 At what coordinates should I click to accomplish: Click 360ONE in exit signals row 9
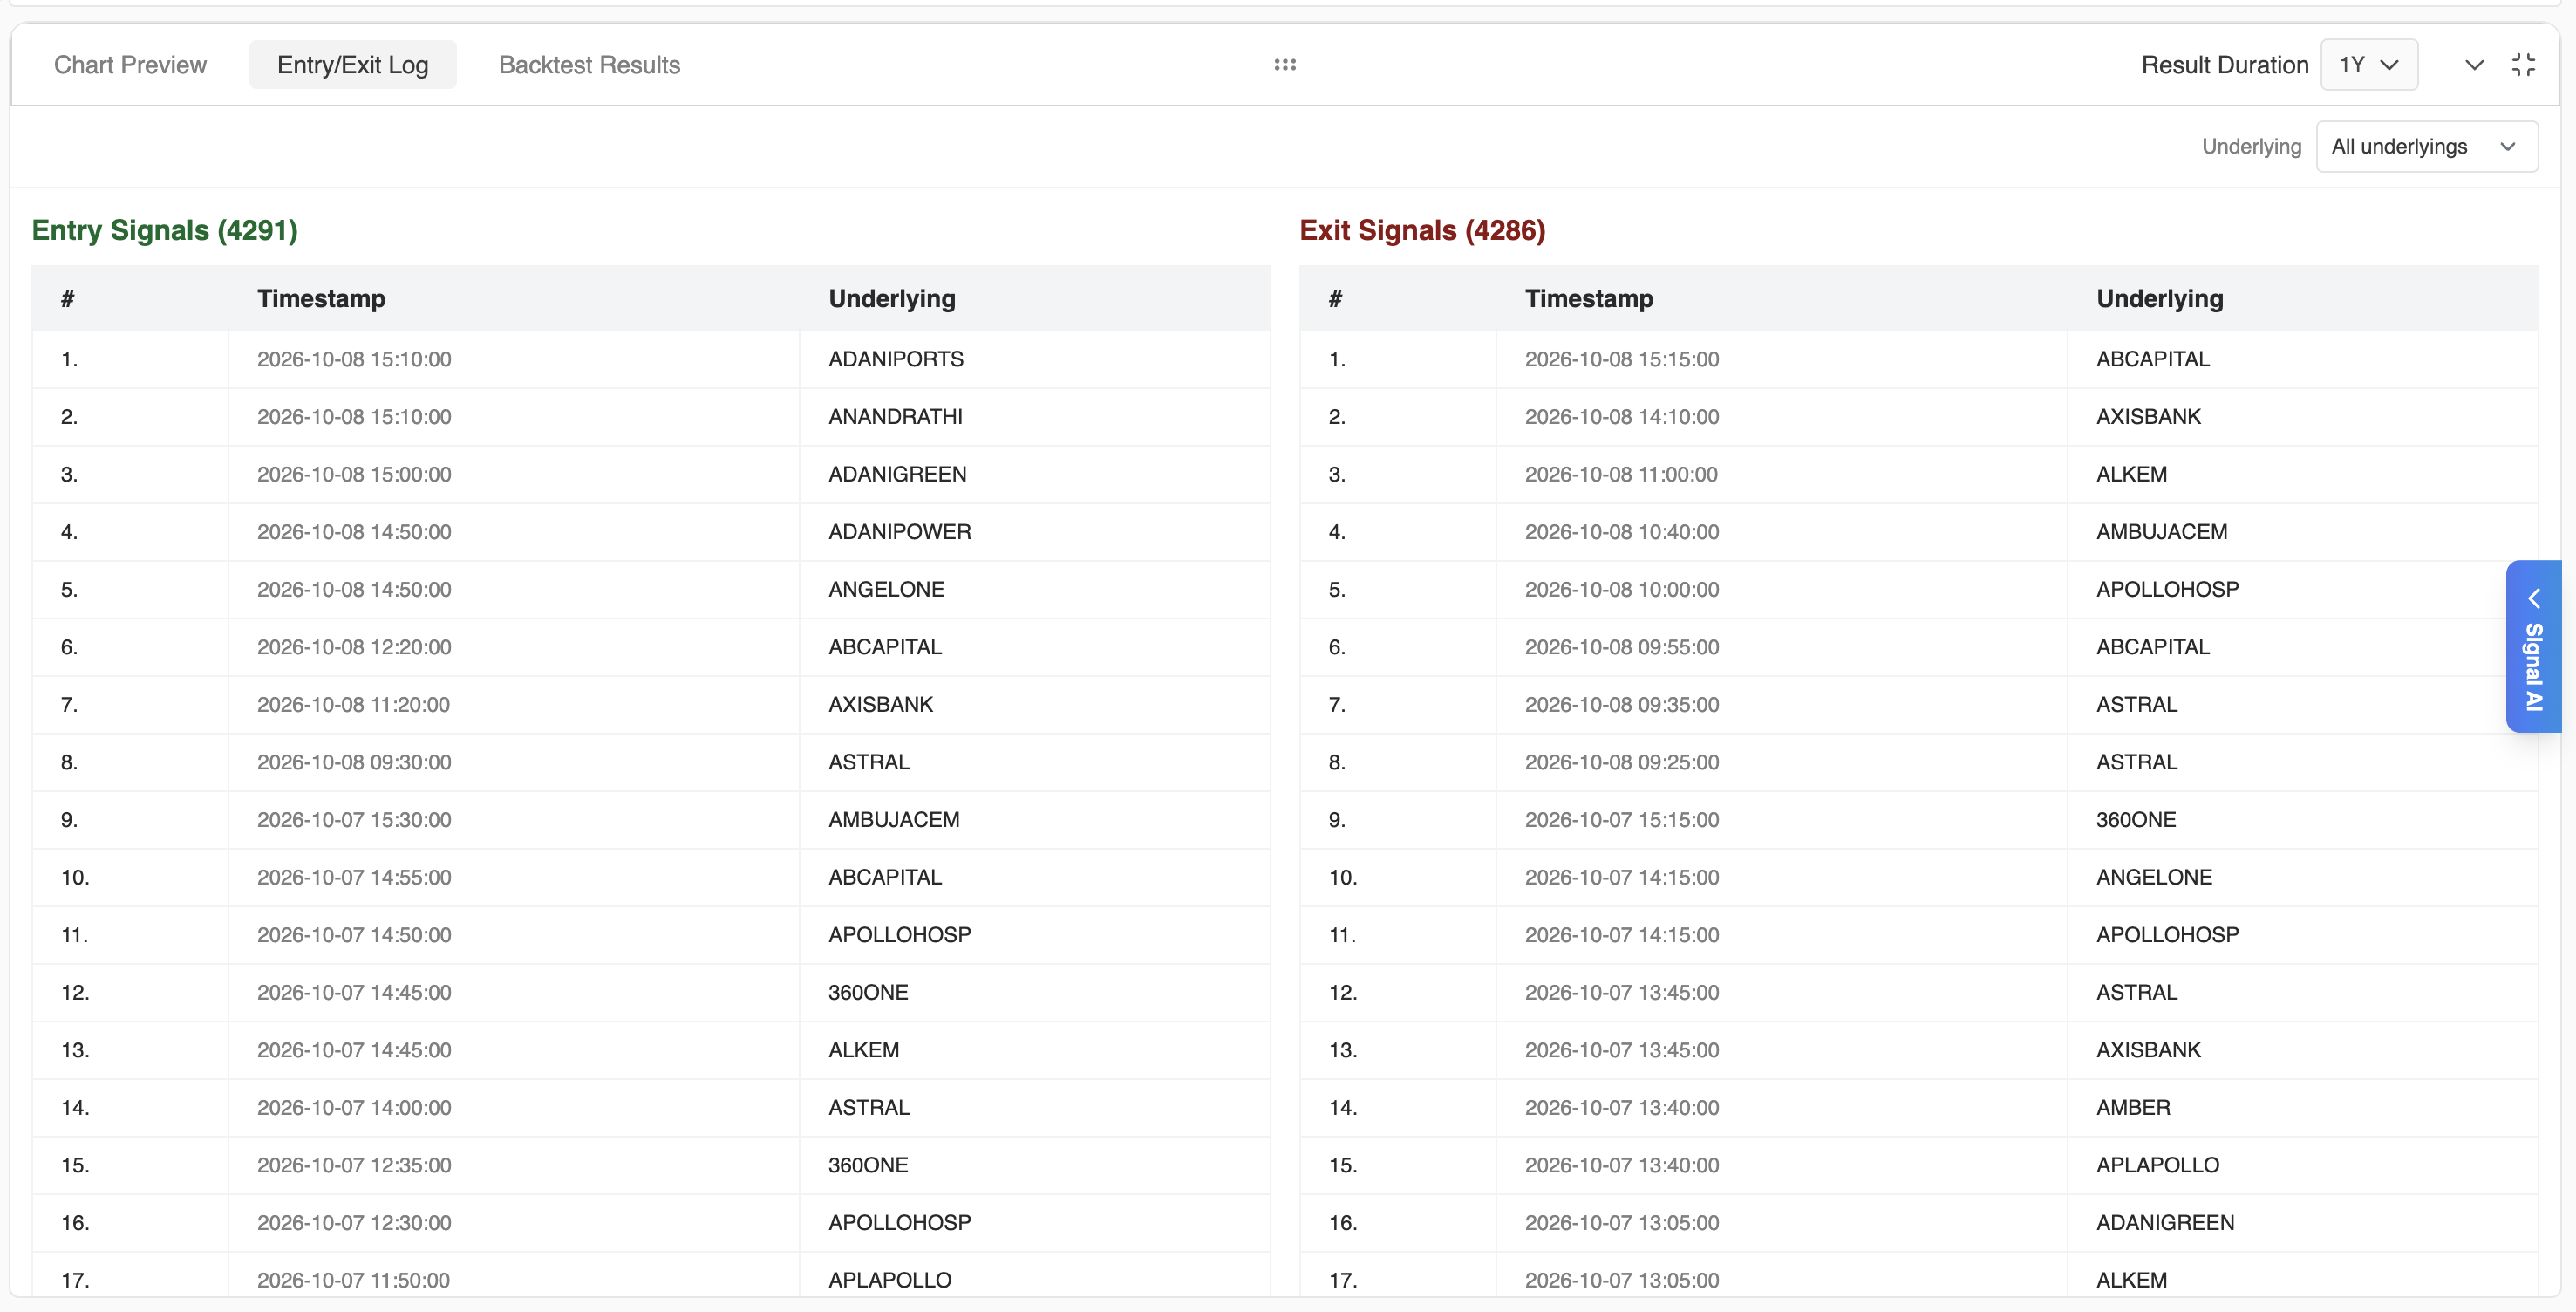click(x=2136, y=820)
